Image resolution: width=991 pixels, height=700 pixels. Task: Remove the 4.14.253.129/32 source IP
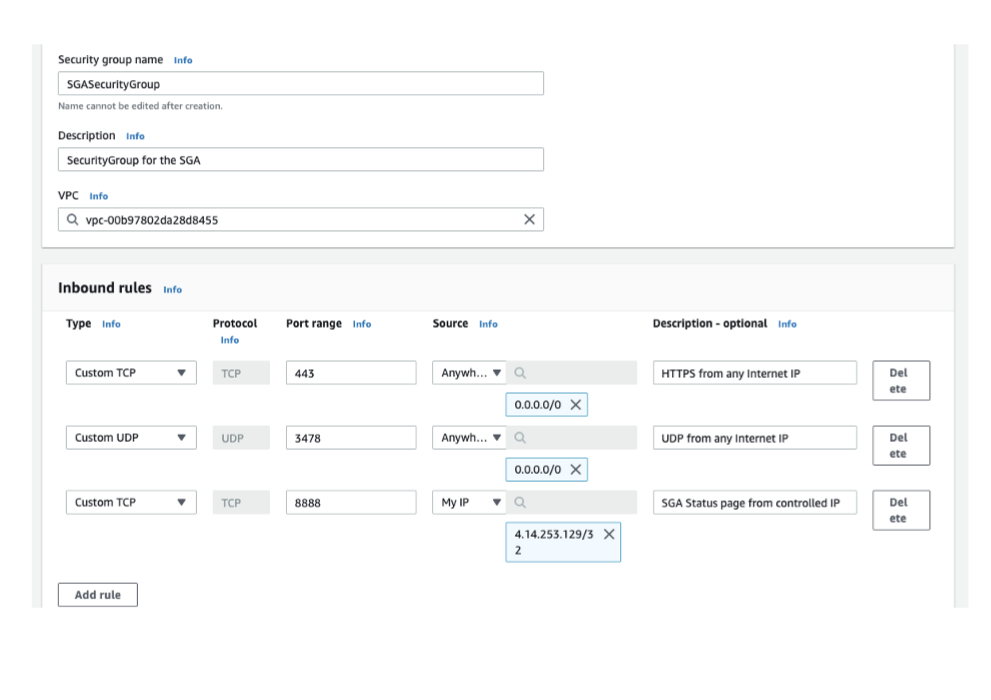608,535
